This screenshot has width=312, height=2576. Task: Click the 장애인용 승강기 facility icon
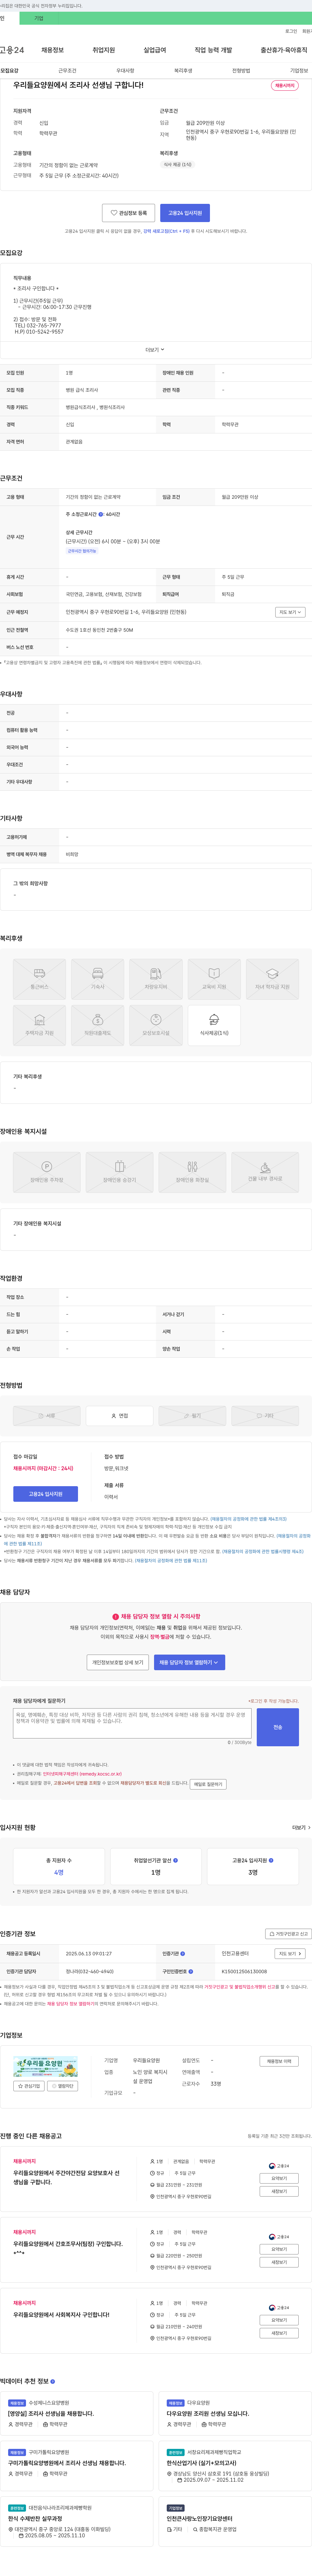click(x=119, y=1172)
